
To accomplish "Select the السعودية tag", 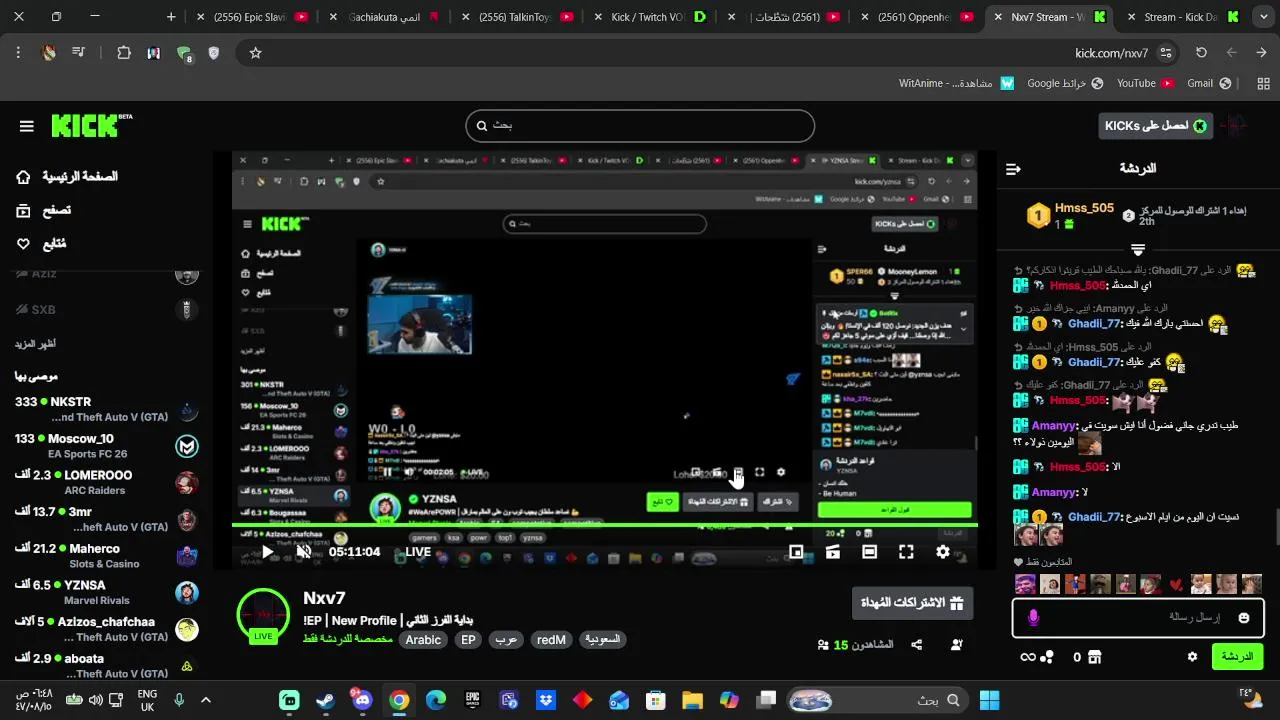I will pyautogui.click(x=603, y=640).
